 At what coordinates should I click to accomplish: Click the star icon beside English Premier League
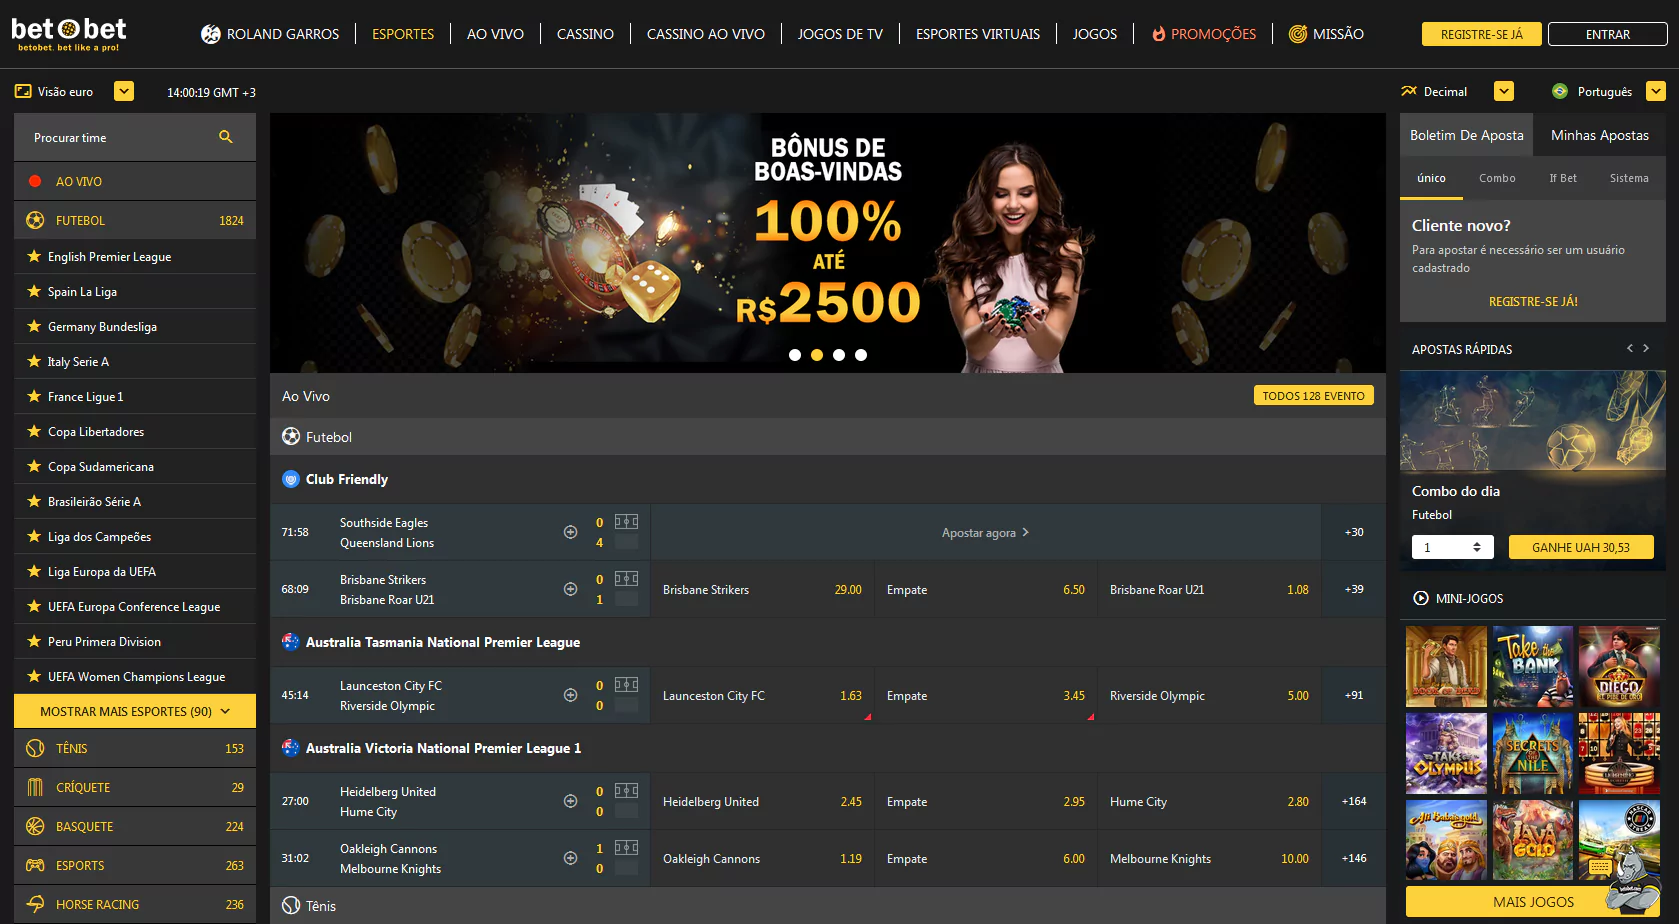[x=34, y=256]
